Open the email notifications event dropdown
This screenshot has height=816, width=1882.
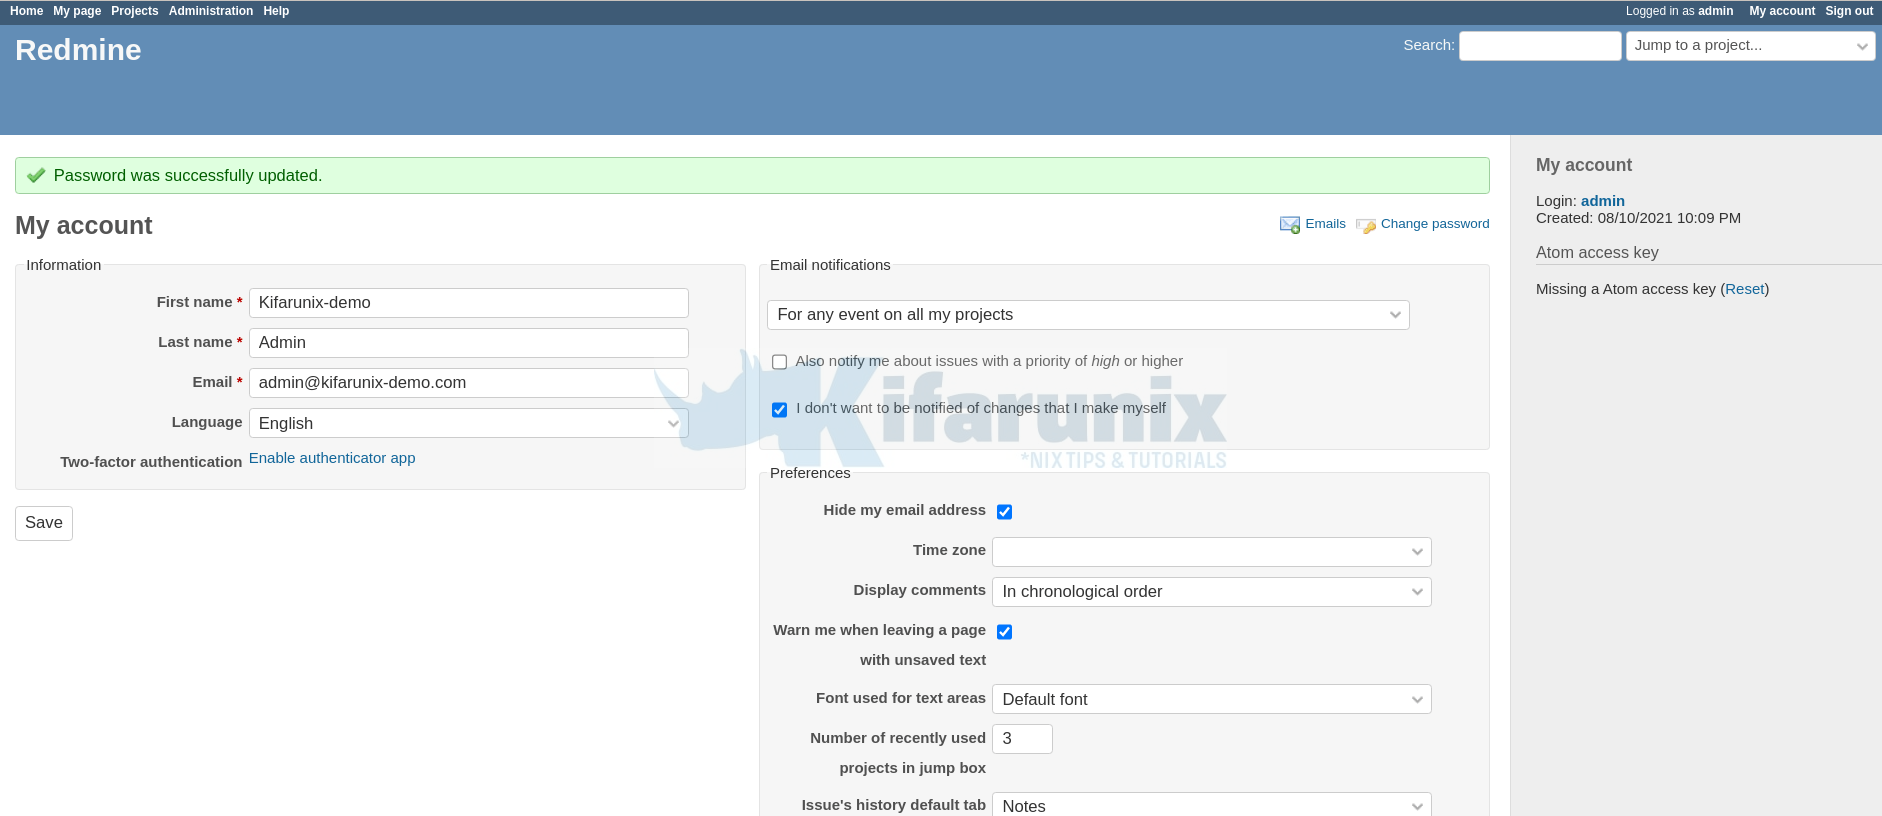coord(1088,315)
